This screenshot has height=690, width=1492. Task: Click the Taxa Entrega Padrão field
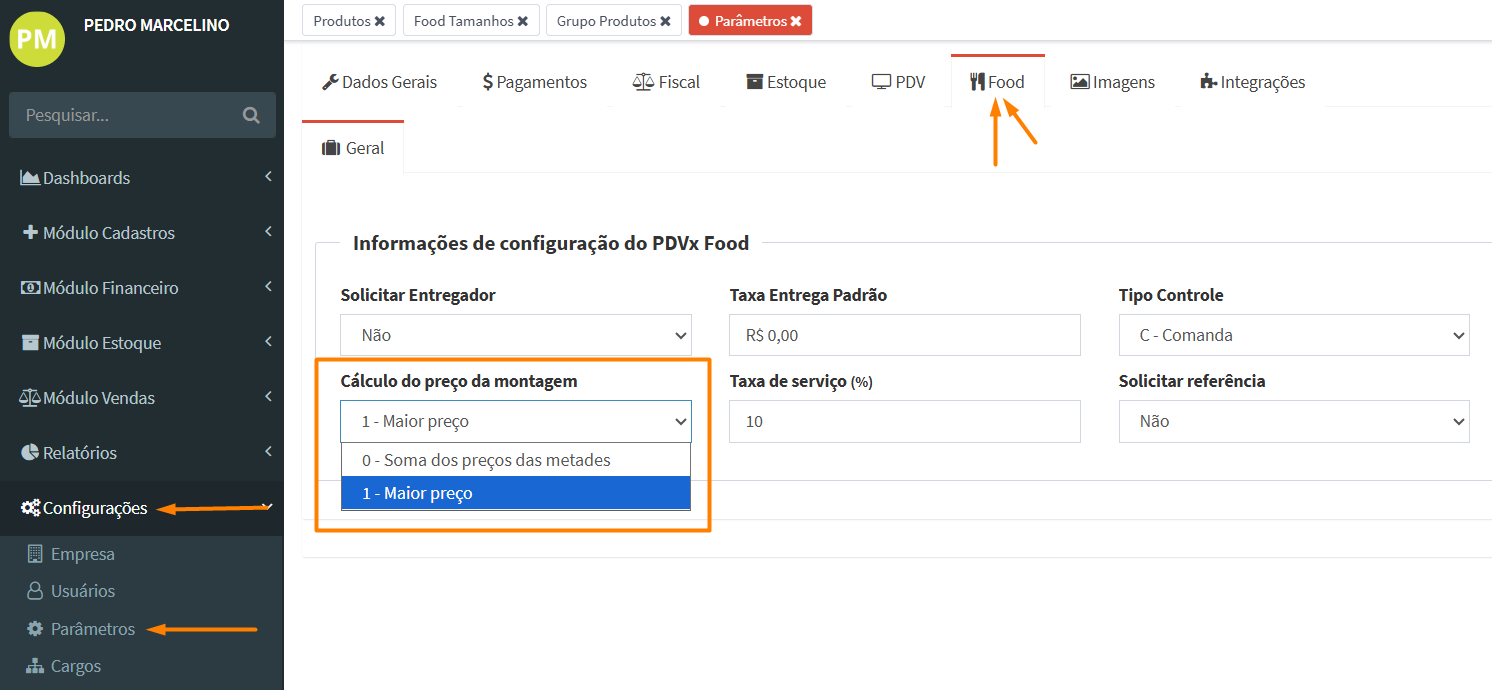(904, 335)
